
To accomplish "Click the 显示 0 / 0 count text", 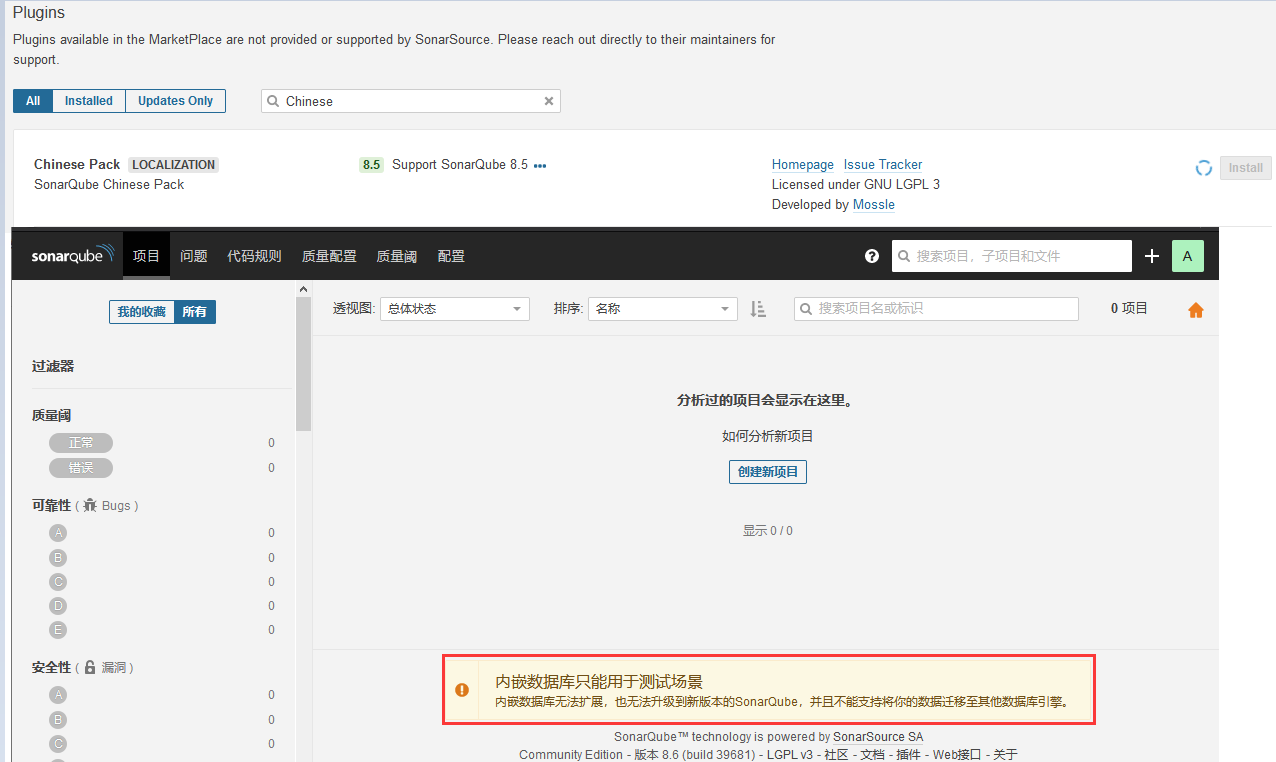I will 767,531.
